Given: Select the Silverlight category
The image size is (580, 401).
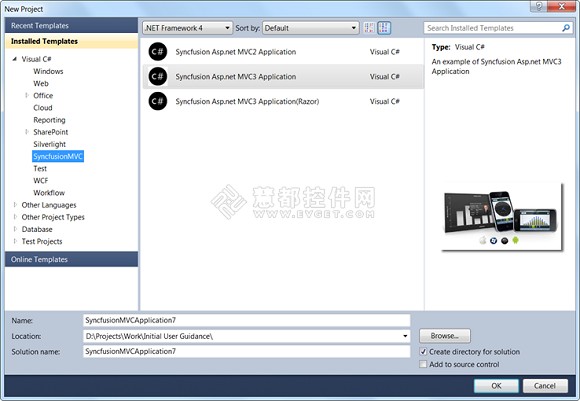Looking at the screenshot, I should (50, 144).
